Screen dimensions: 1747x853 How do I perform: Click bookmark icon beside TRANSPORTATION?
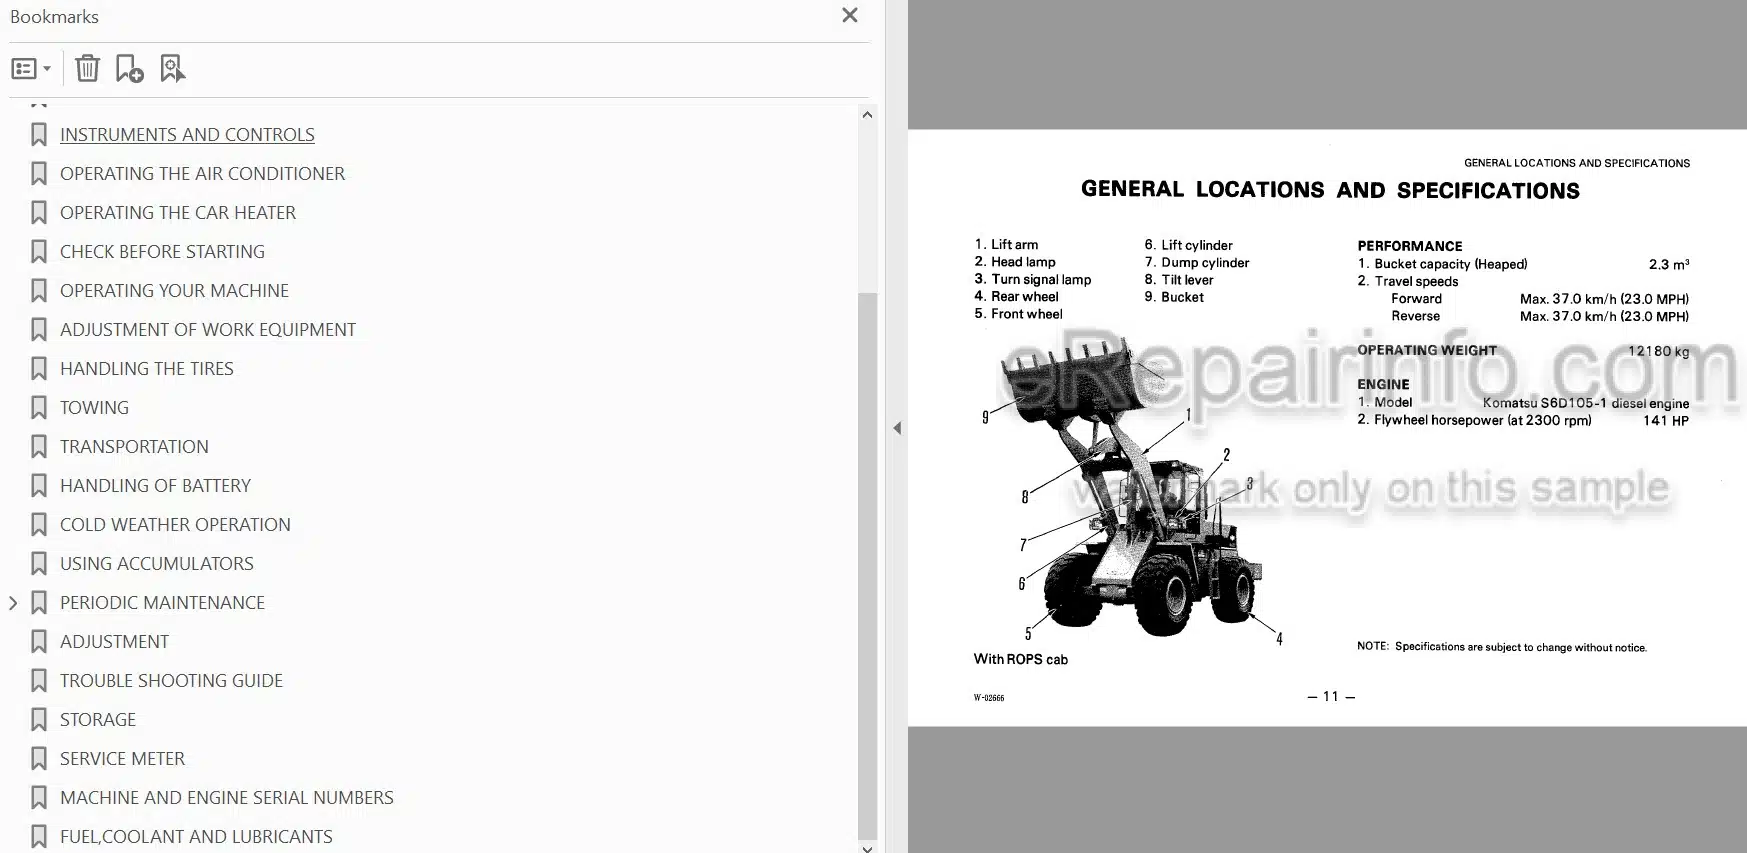click(39, 446)
